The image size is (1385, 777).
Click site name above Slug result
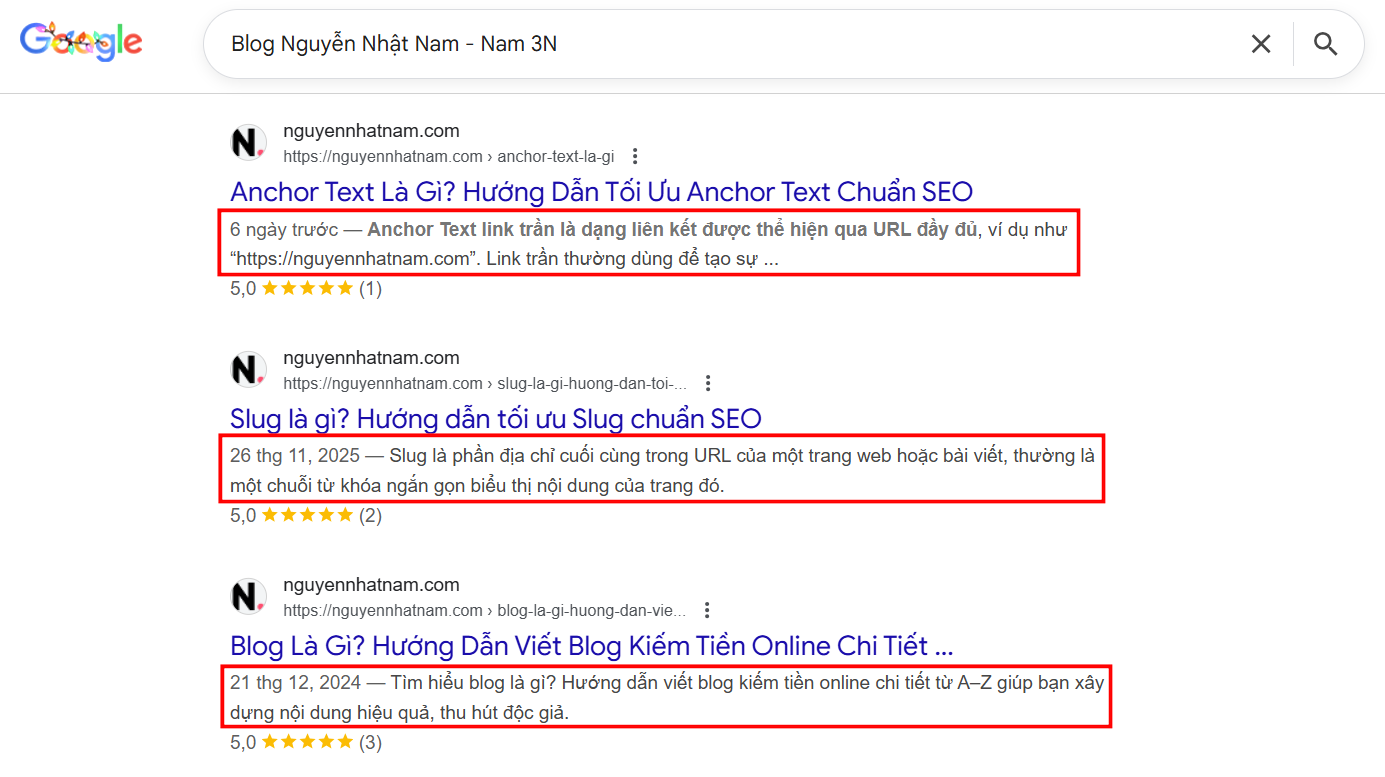coord(371,357)
